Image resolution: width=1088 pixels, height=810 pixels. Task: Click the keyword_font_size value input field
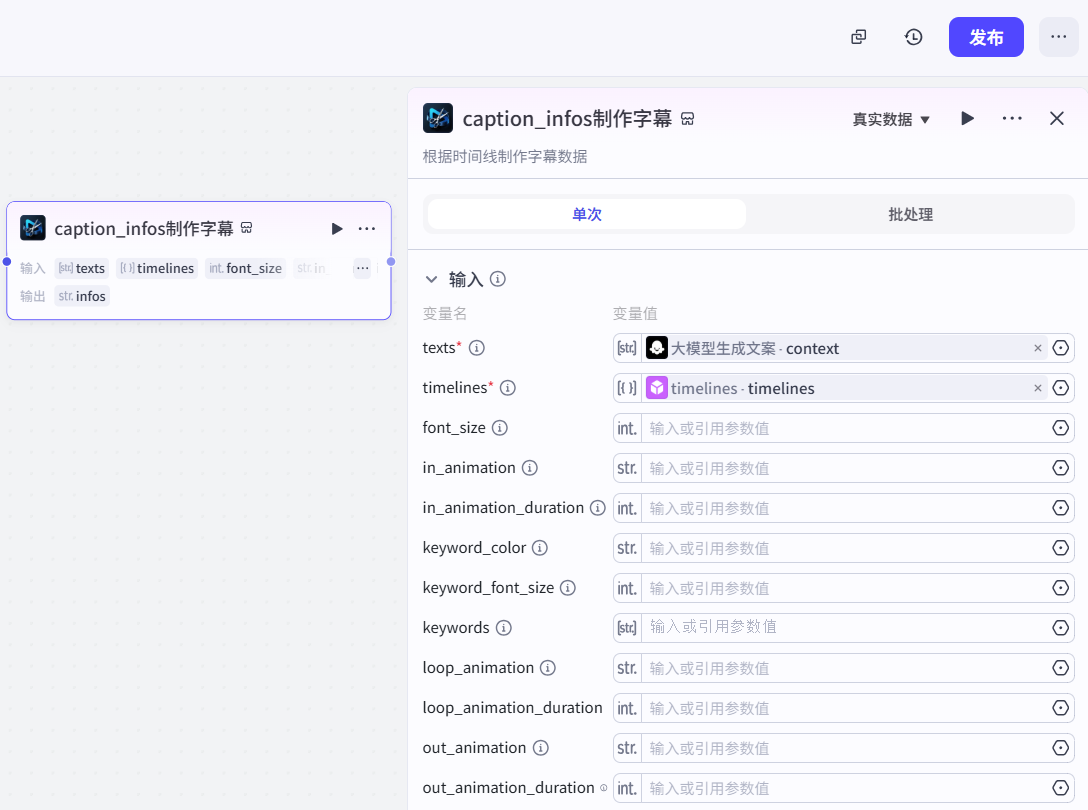845,588
